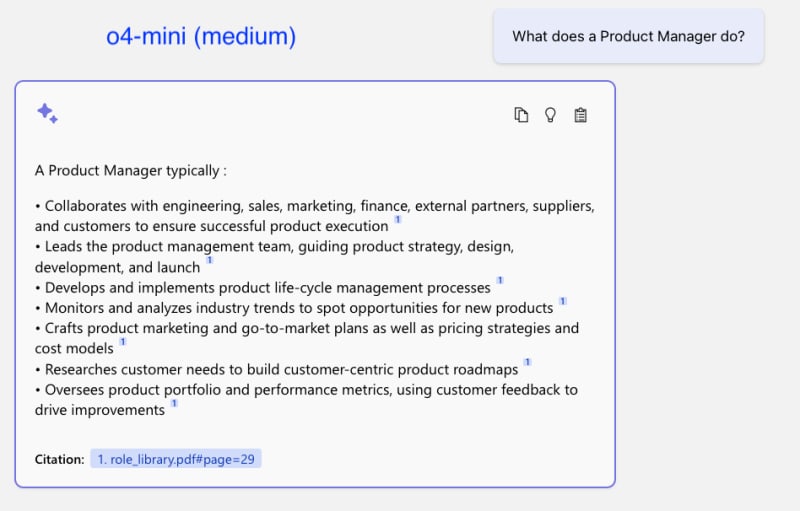Click the 'Crafts product marketing' bullet text
This screenshot has width=800, height=511.
307,338
